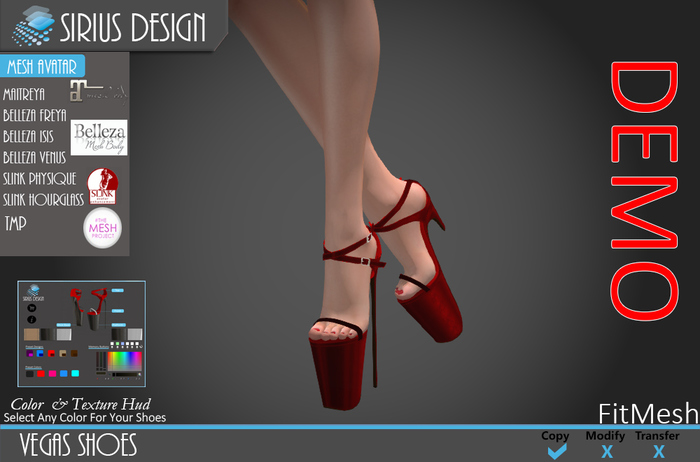Screen dimensions: 700x462
Task: Pick the beige Preset Designs swatch
Action: [63, 354]
